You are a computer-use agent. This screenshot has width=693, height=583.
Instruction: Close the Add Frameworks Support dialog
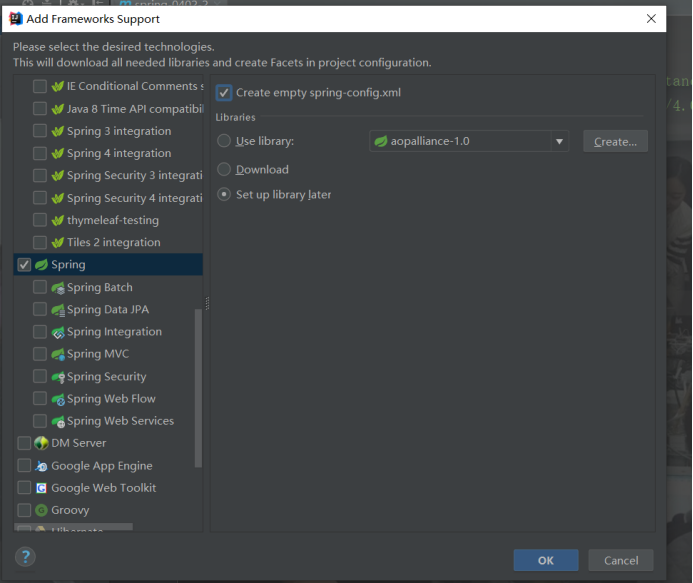tap(651, 19)
